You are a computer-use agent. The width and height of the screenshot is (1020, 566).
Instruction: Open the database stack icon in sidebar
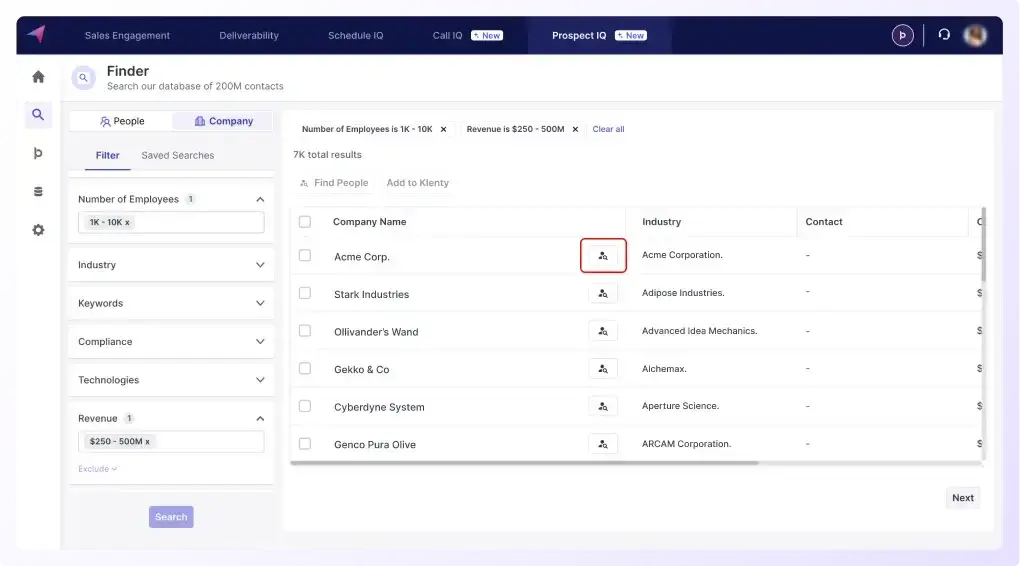point(38,191)
